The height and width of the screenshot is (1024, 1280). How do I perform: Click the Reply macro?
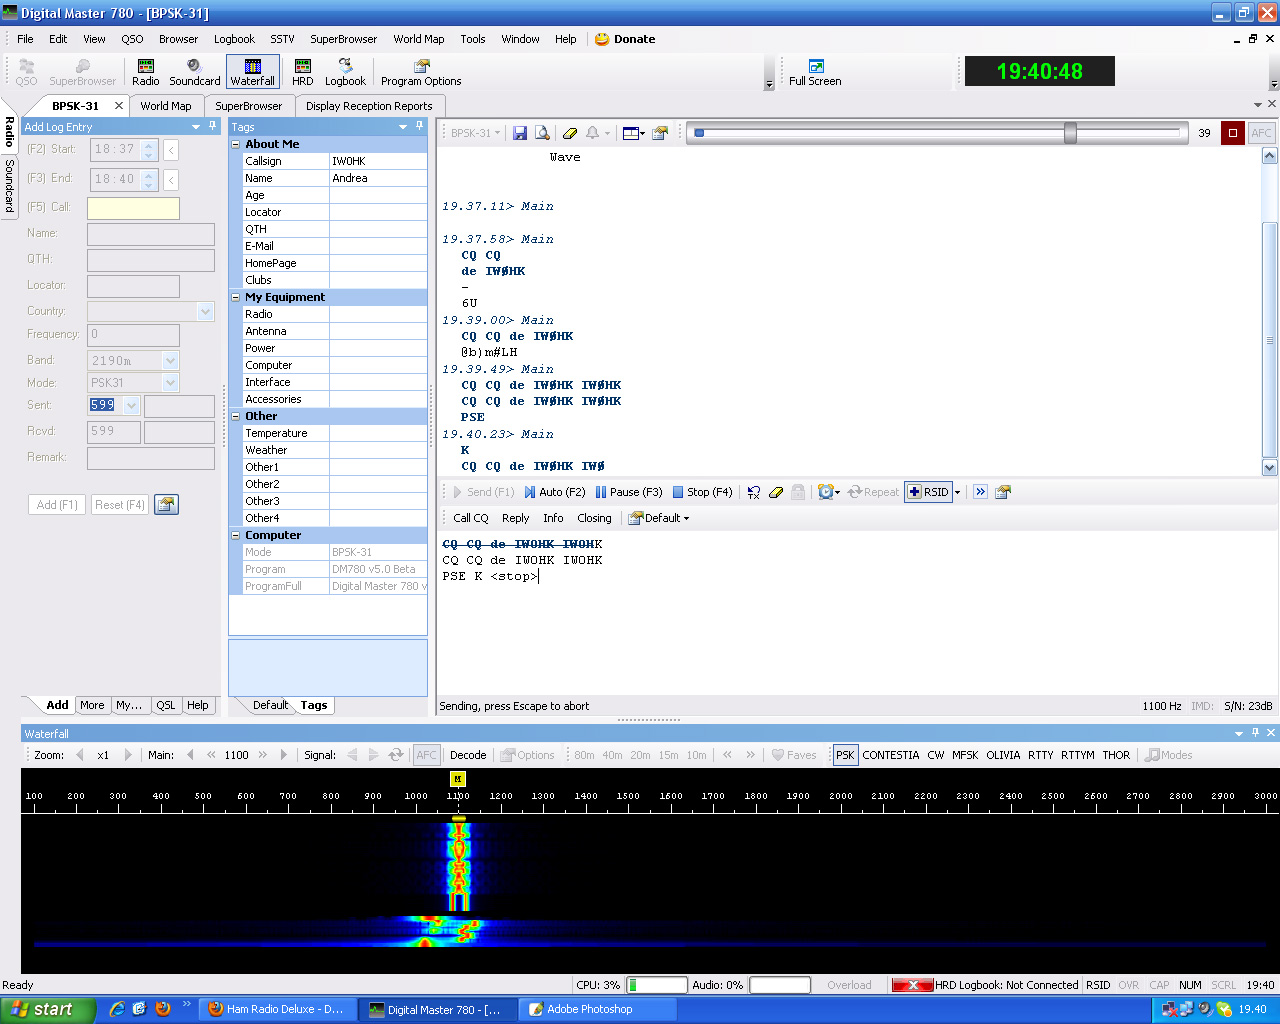click(516, 518)
